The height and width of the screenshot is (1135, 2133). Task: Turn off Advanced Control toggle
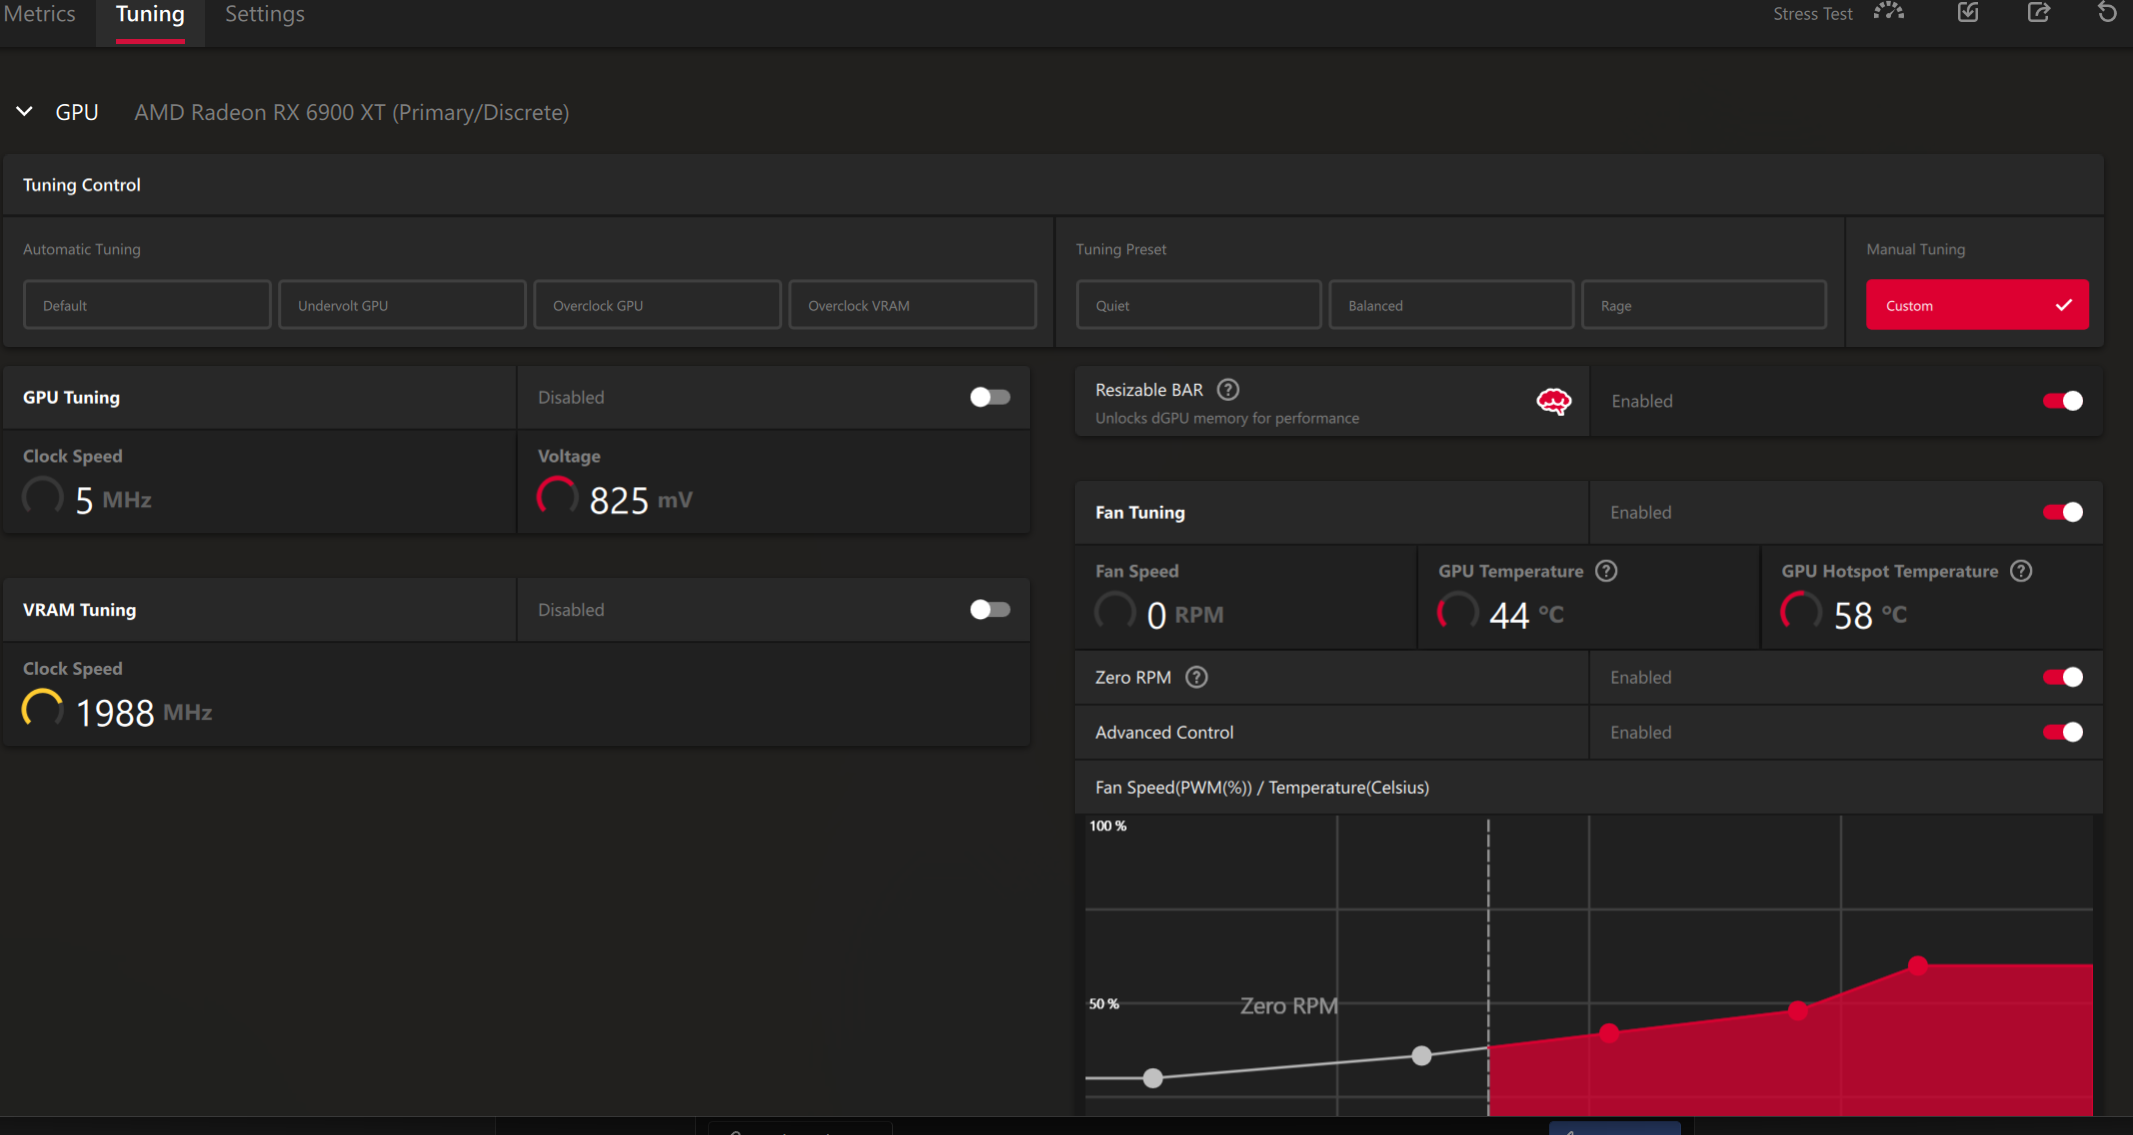[2062, 733]
